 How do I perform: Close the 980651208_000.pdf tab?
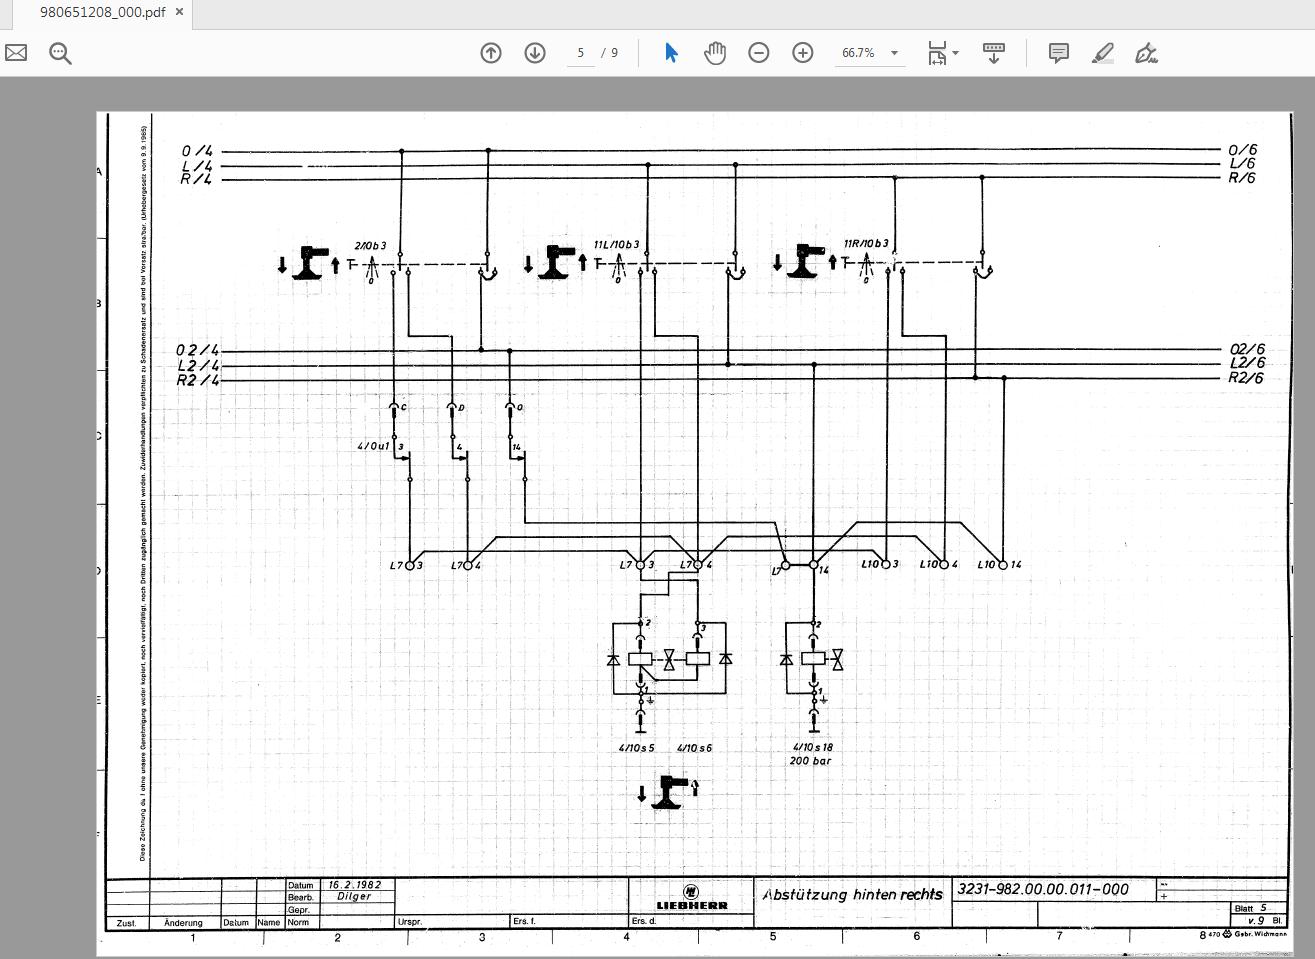pyautogui.click(x=180, y=12)
